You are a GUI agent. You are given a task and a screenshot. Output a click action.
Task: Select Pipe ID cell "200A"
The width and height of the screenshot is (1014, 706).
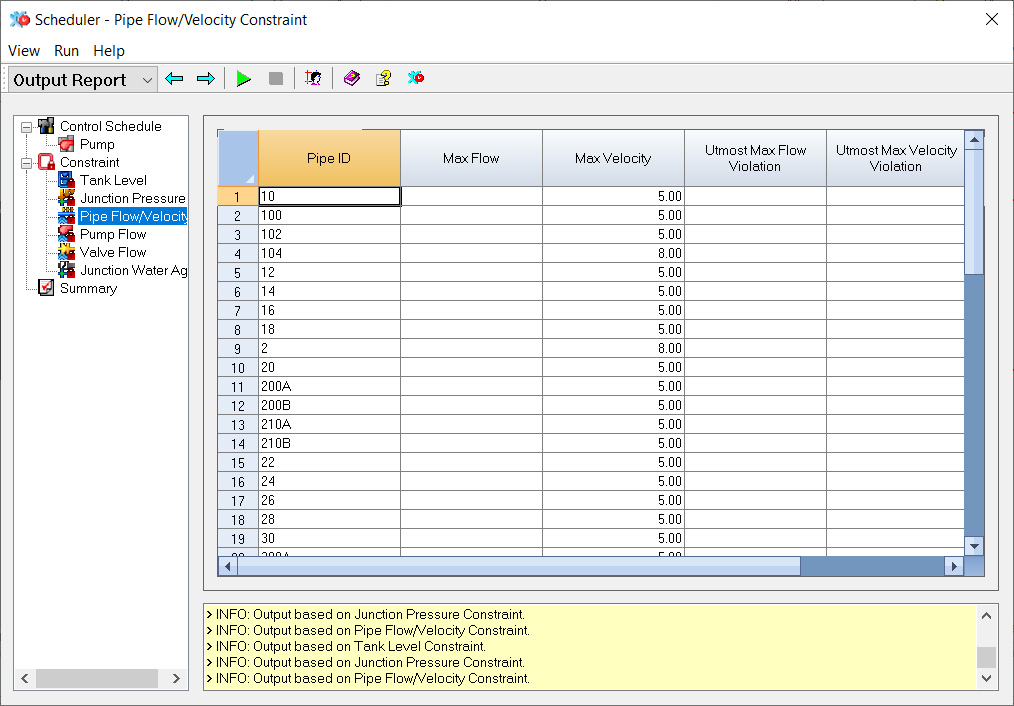(x=329, y=387)
